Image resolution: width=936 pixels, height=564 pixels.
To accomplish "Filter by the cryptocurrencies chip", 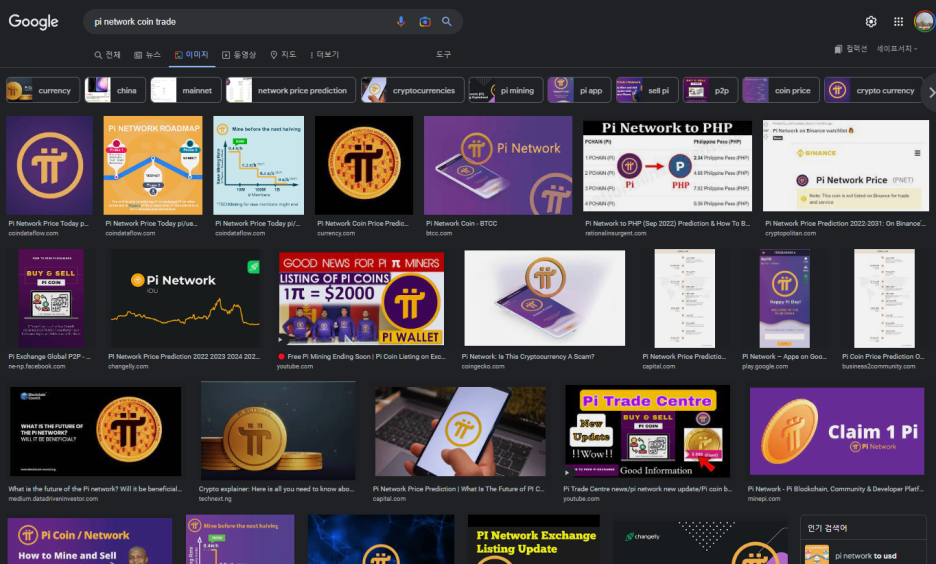I will (412, 90).
